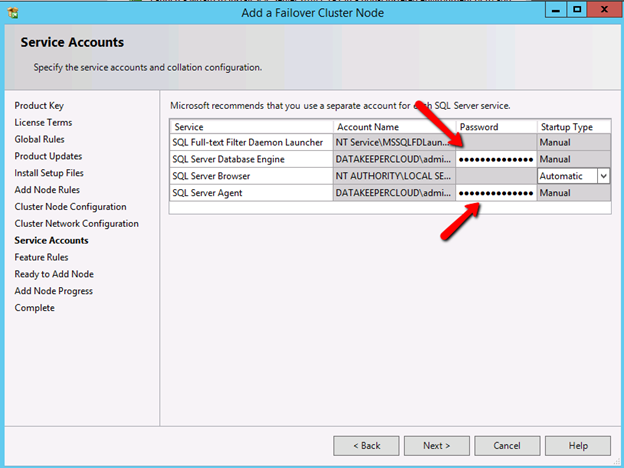Click the Database Engine password field
624x468 pixels.
point(495,160)
